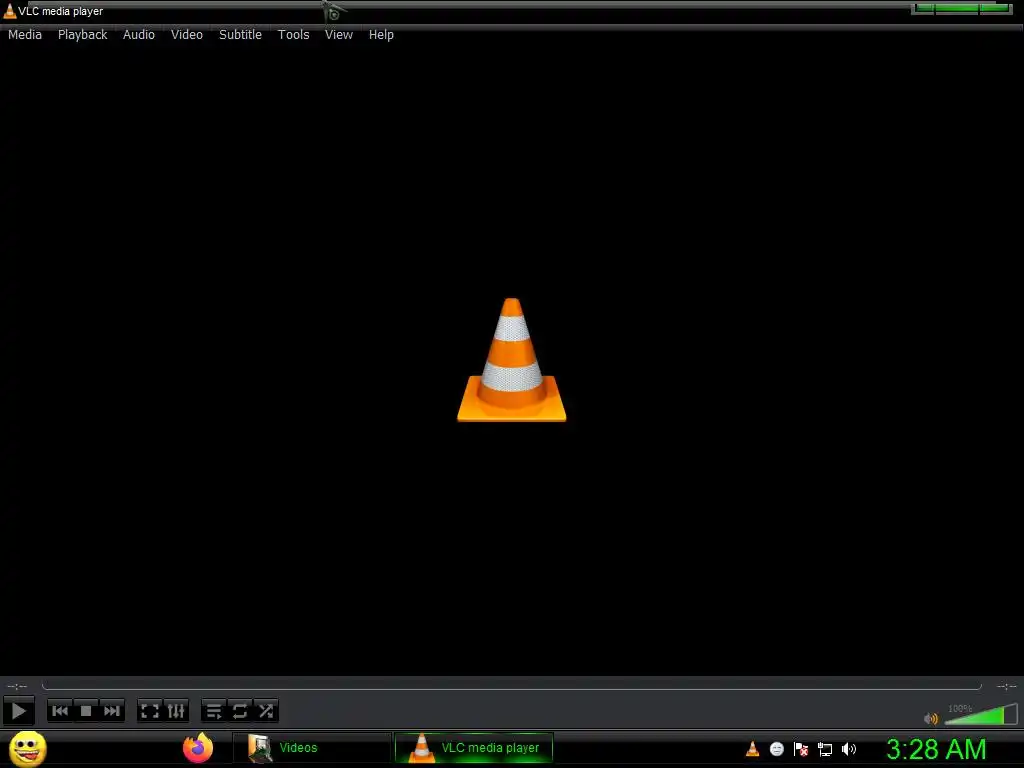
Task: Go to previous media track
Action: 60,711
